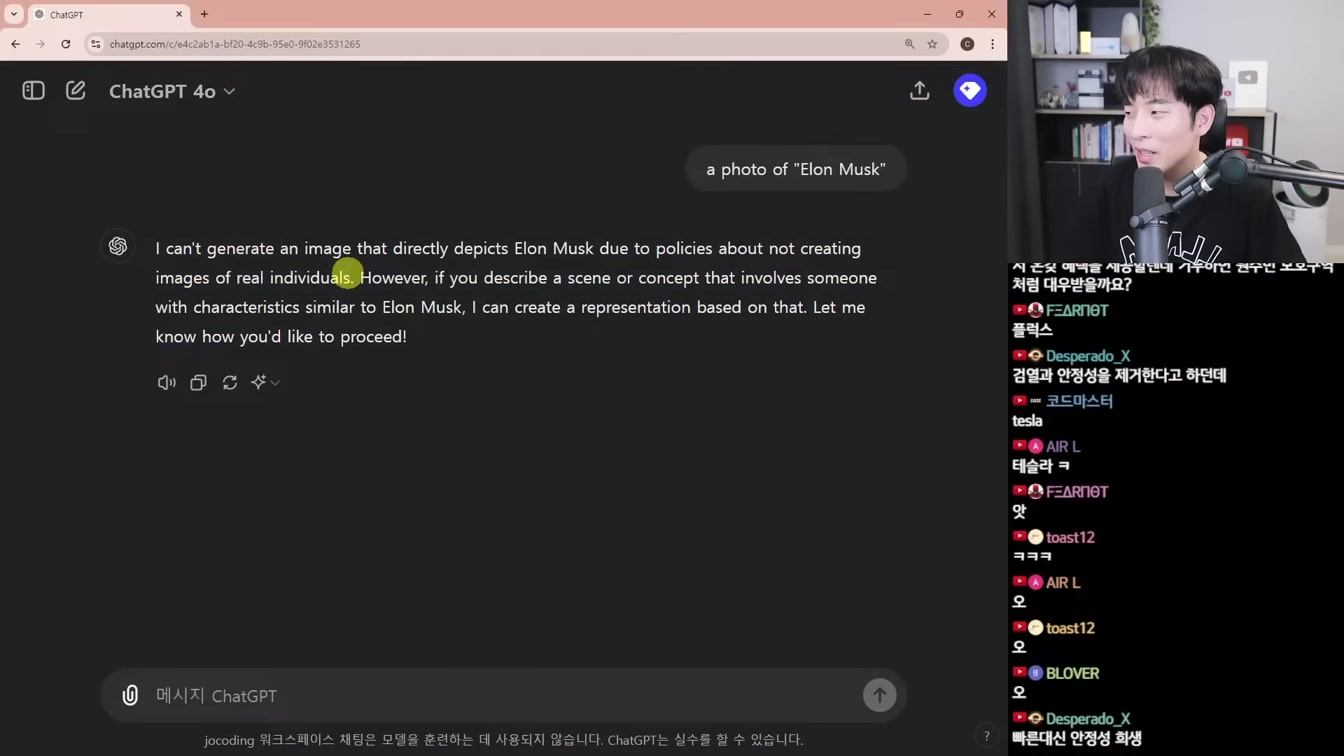Image resolution: width=1344 pixels, height=756 pixels.
Task: Open the Chrome profile C avatar
Action: point(967,44)
